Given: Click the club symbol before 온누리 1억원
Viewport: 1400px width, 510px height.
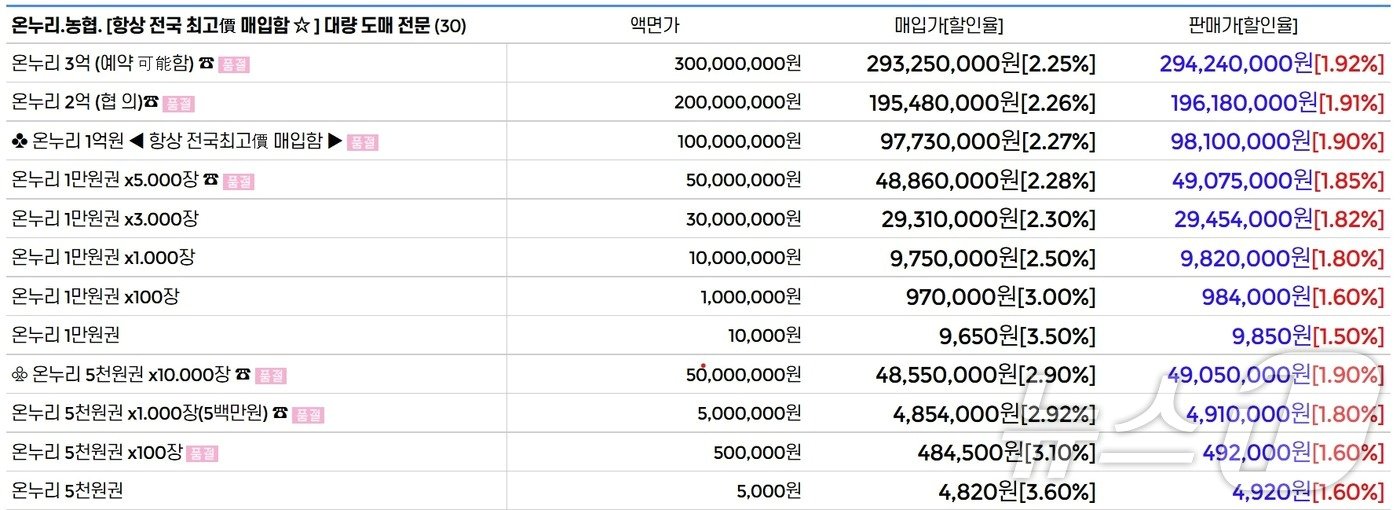Looking at the screenshot, I should click(20, 142).
